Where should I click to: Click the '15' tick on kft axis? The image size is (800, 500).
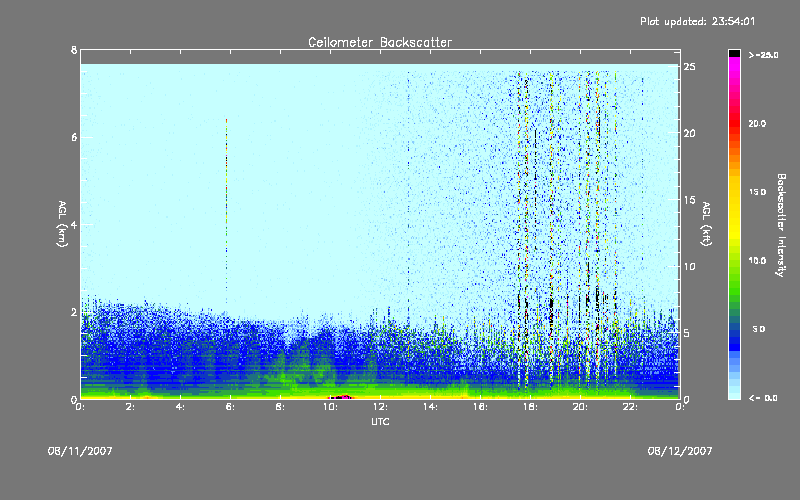[x=689, y=200]
